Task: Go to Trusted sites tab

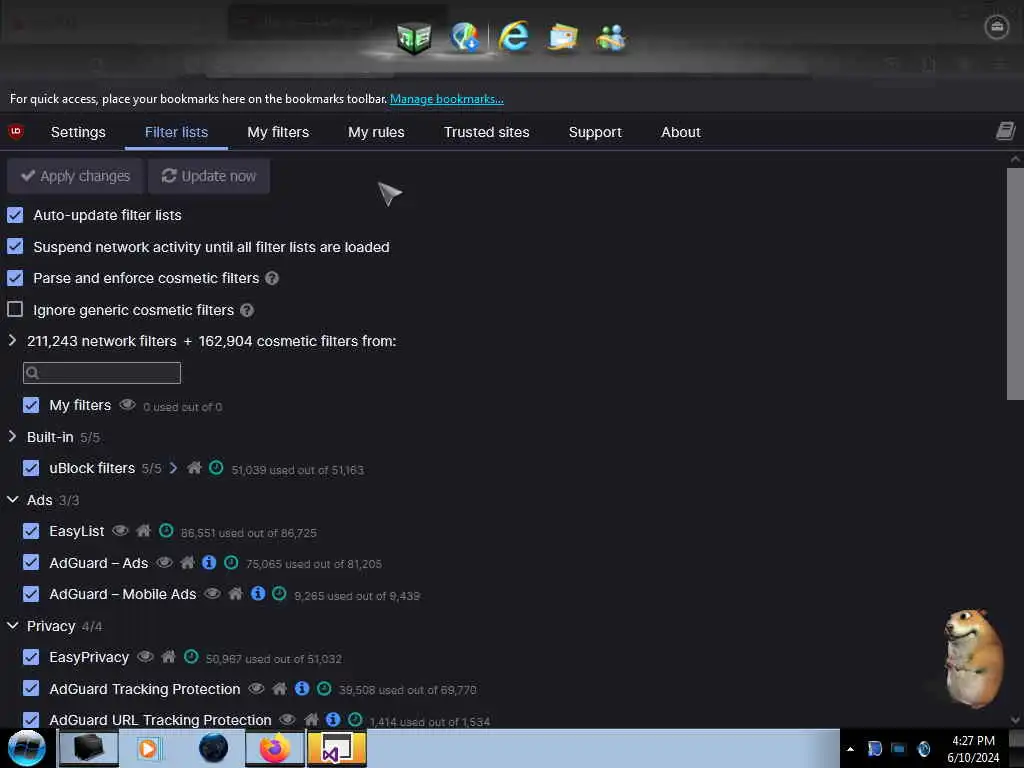Action: (x=487, y=132)
